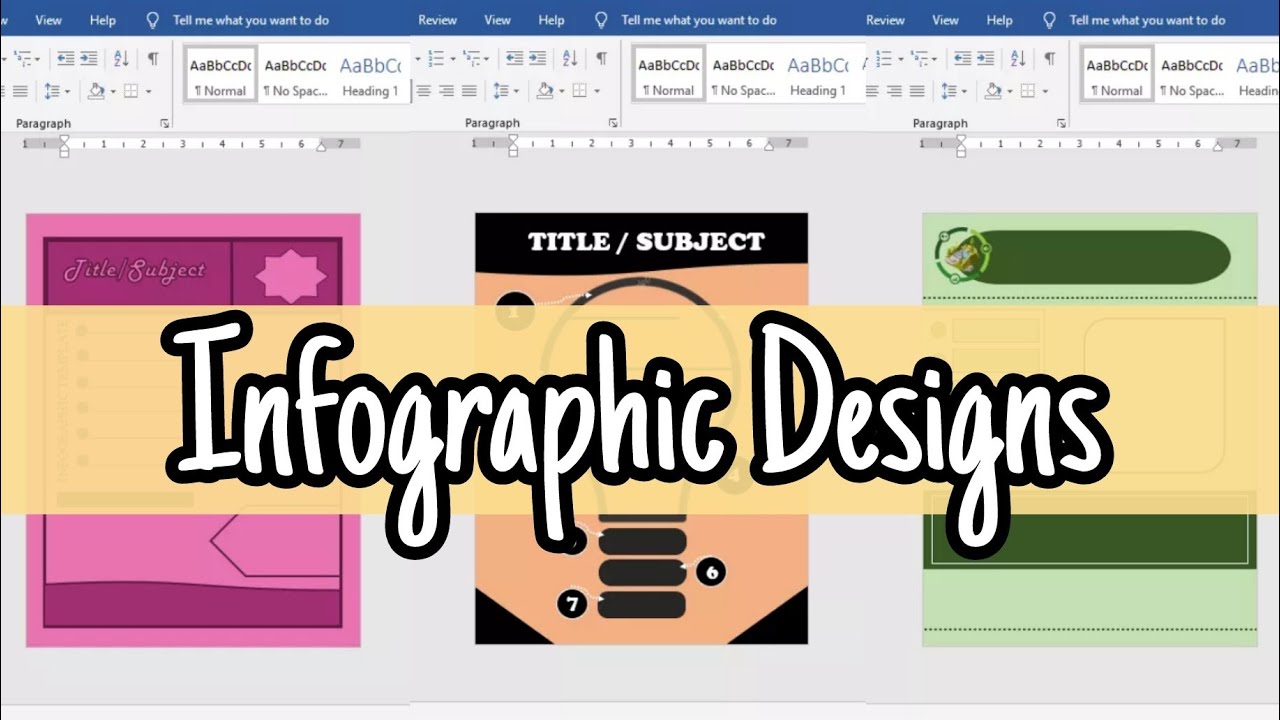Toggle paragraph marks in the pink infographic window
The image size is (1280, 720).
pyautogui.click(x=153, y=59)
